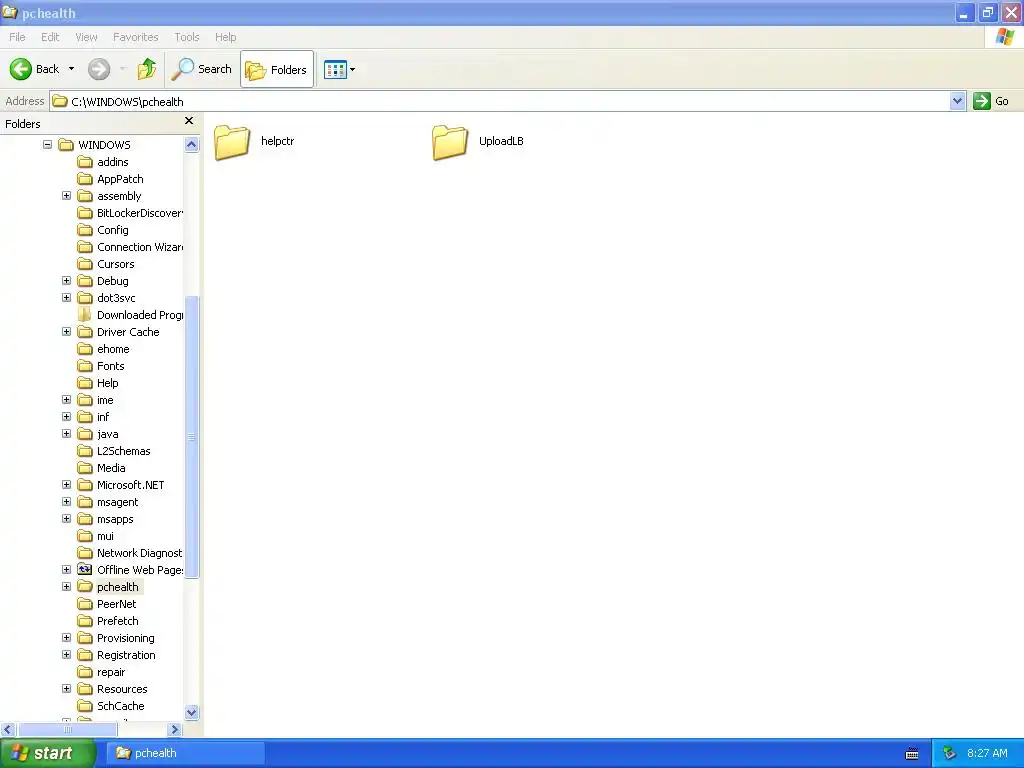1024x768 pixels.
Task: Open the Favorites menu
Action: pos(136,37)
